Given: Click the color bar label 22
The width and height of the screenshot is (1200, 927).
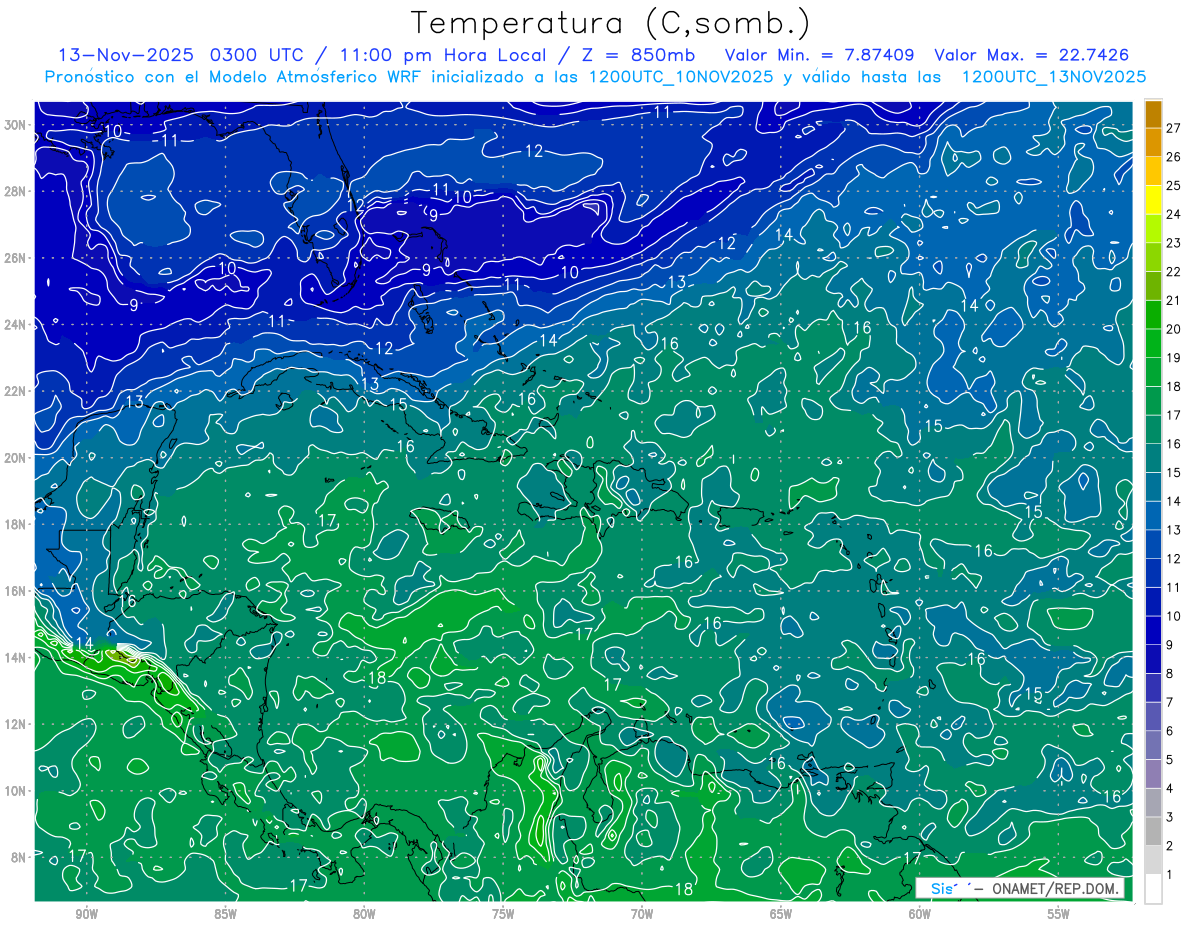Looking at the screenshot, I should [x=1174, y=271].
